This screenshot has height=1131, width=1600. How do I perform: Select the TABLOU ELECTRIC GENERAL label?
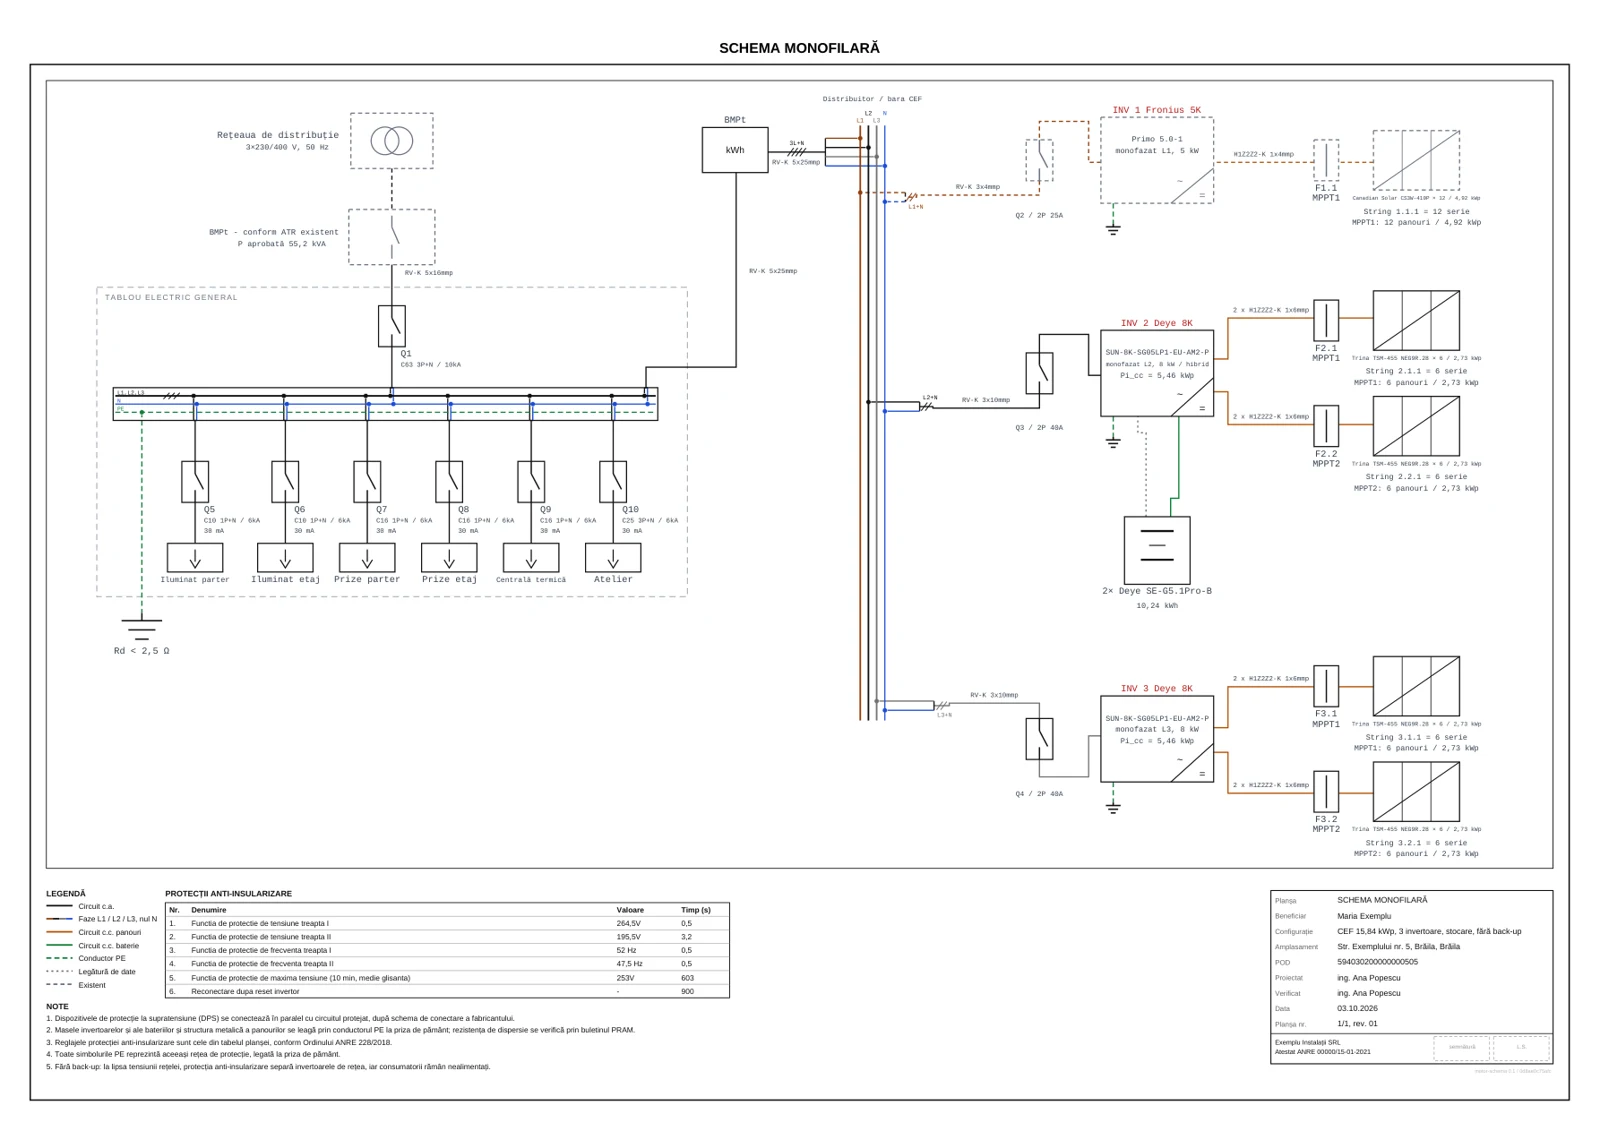pos(171,297)
